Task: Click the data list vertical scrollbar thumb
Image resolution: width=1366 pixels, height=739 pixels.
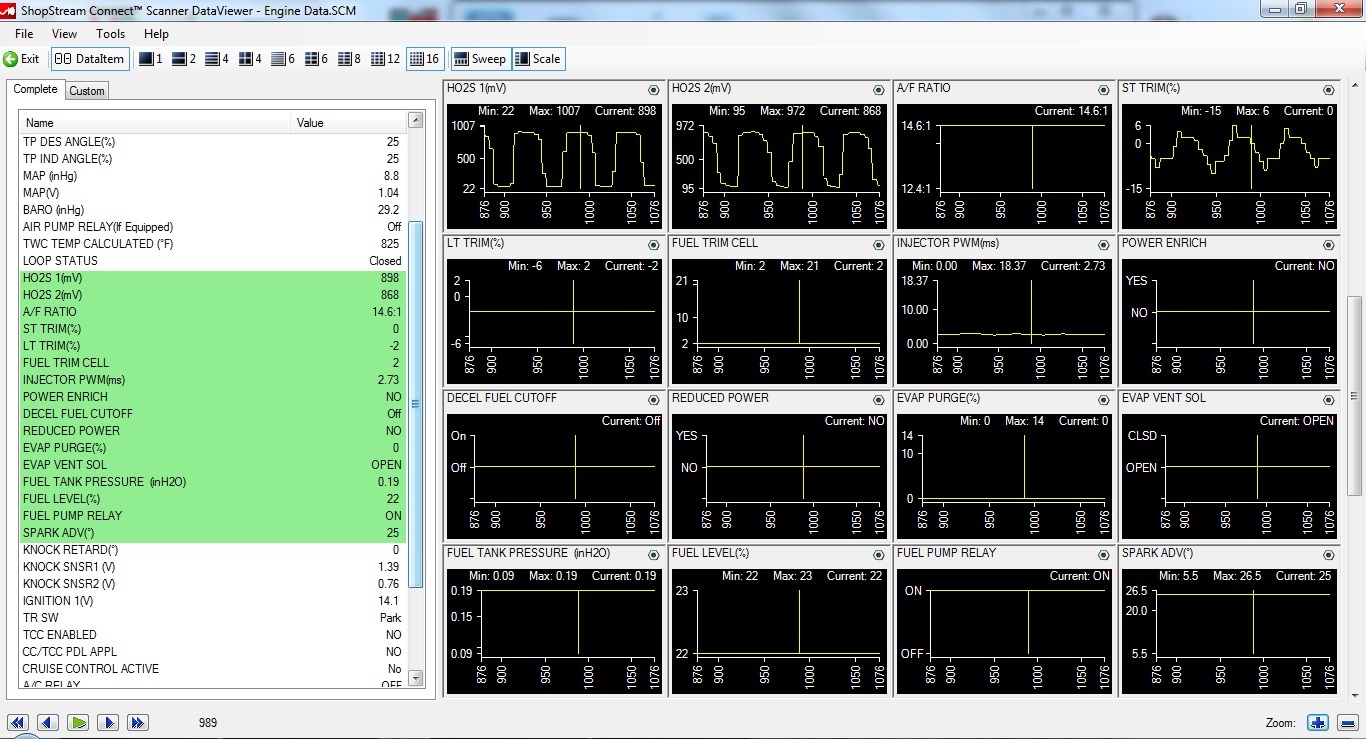Action: (x=416, y=405)
